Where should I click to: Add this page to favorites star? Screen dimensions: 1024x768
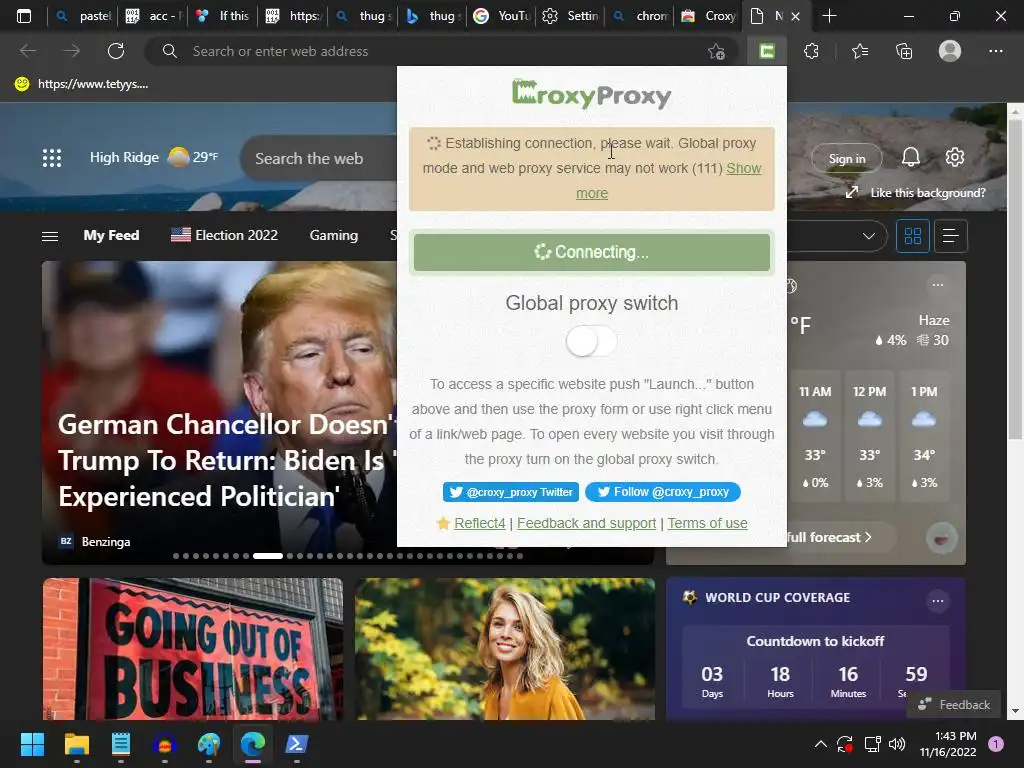click(x=717, y=52)
